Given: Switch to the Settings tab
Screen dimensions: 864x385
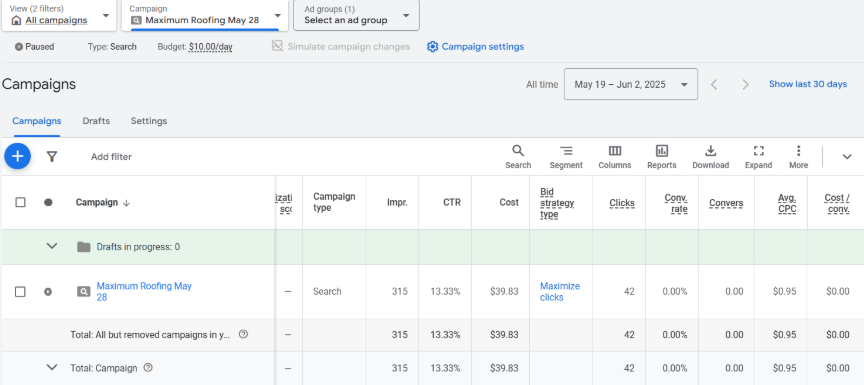Looking at the screenshot, I should tap(149, 121).
